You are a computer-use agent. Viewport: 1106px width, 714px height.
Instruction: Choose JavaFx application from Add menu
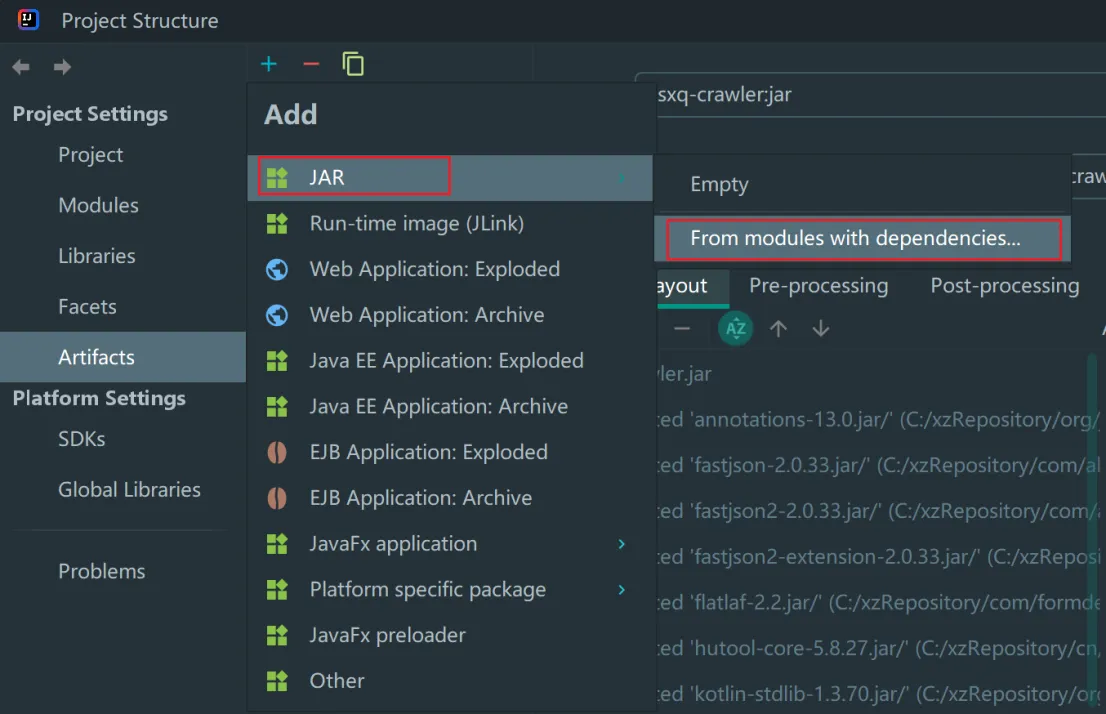[x=450, y=544]
